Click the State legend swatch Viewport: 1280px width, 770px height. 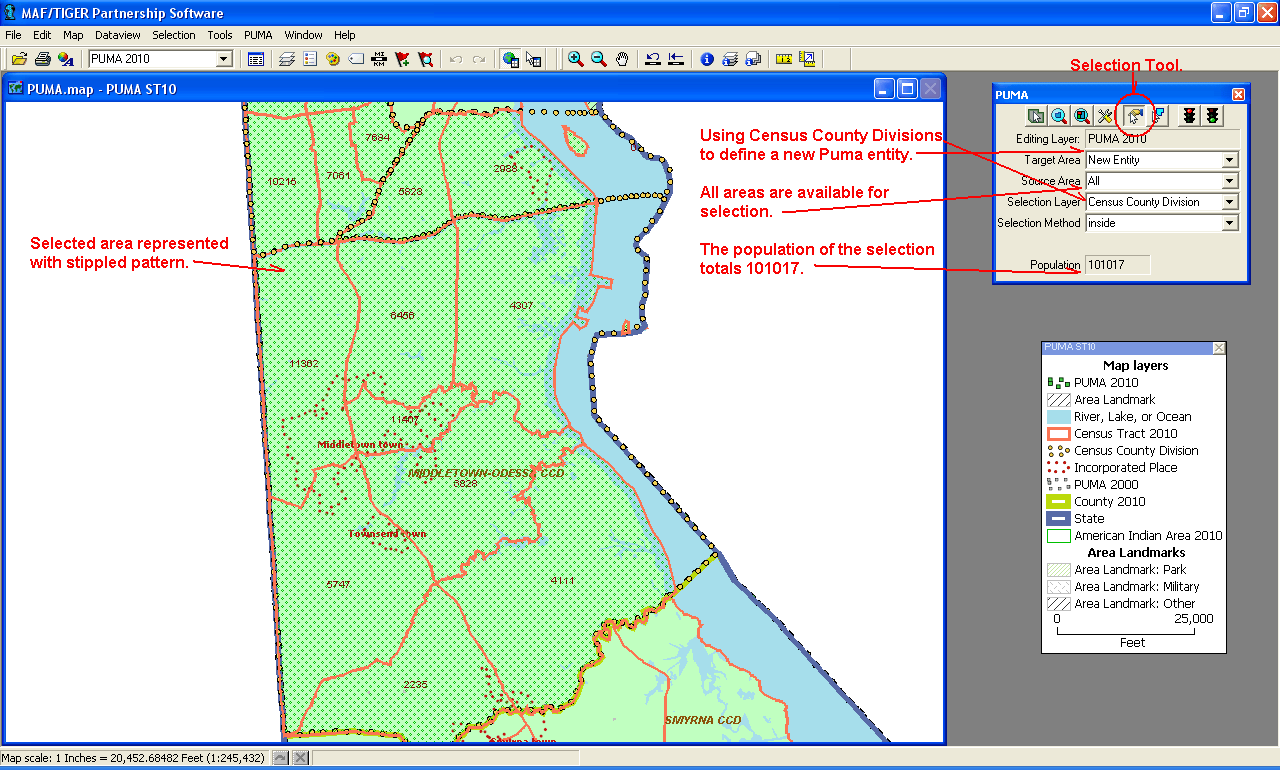click(1058, 519)
